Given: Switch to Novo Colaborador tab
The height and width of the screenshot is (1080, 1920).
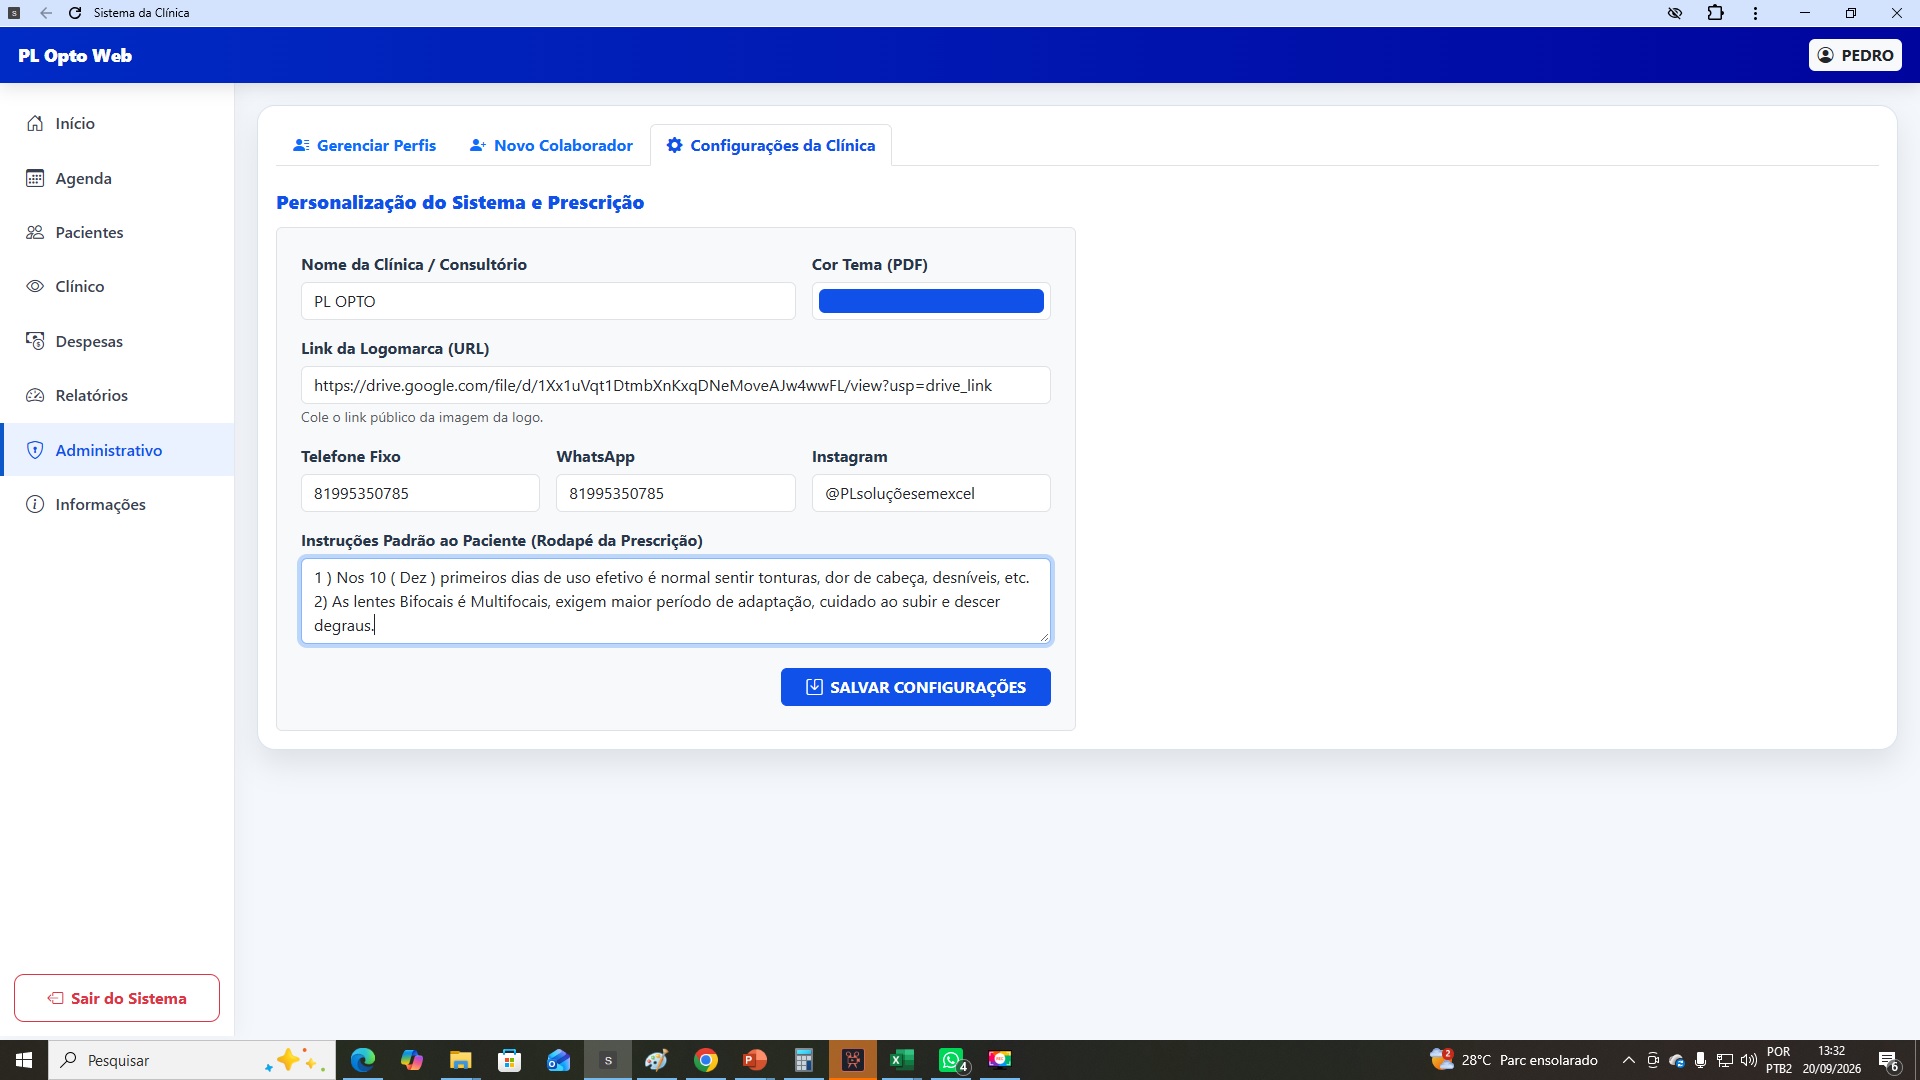Looking at the screenshot, I should coord(551,146).
